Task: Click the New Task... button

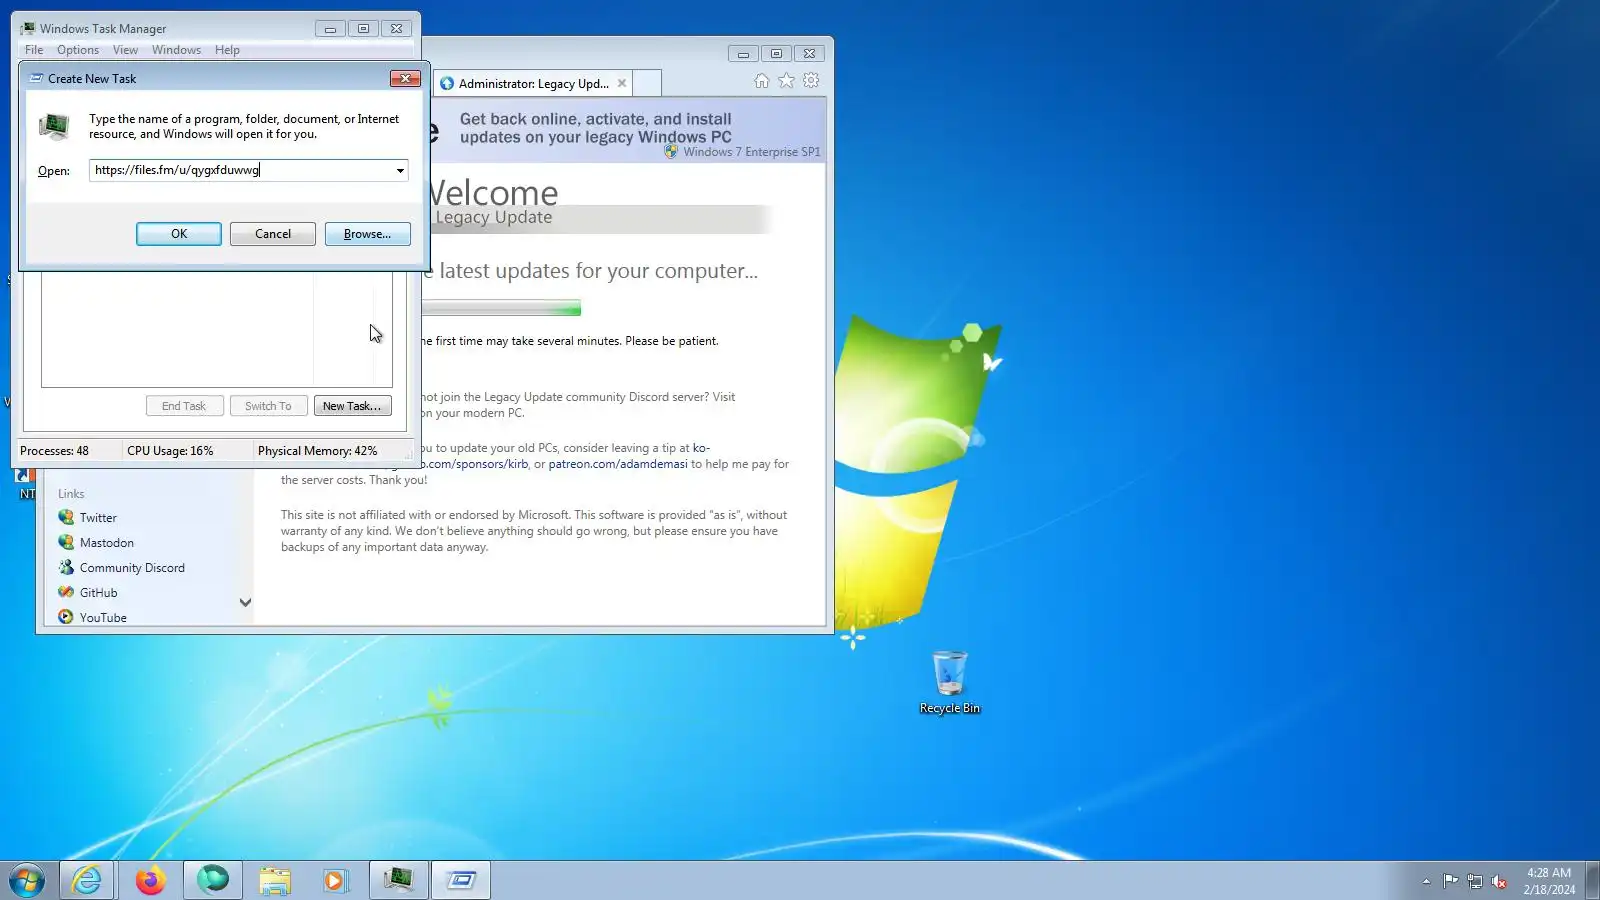Action: coord(352,406)
